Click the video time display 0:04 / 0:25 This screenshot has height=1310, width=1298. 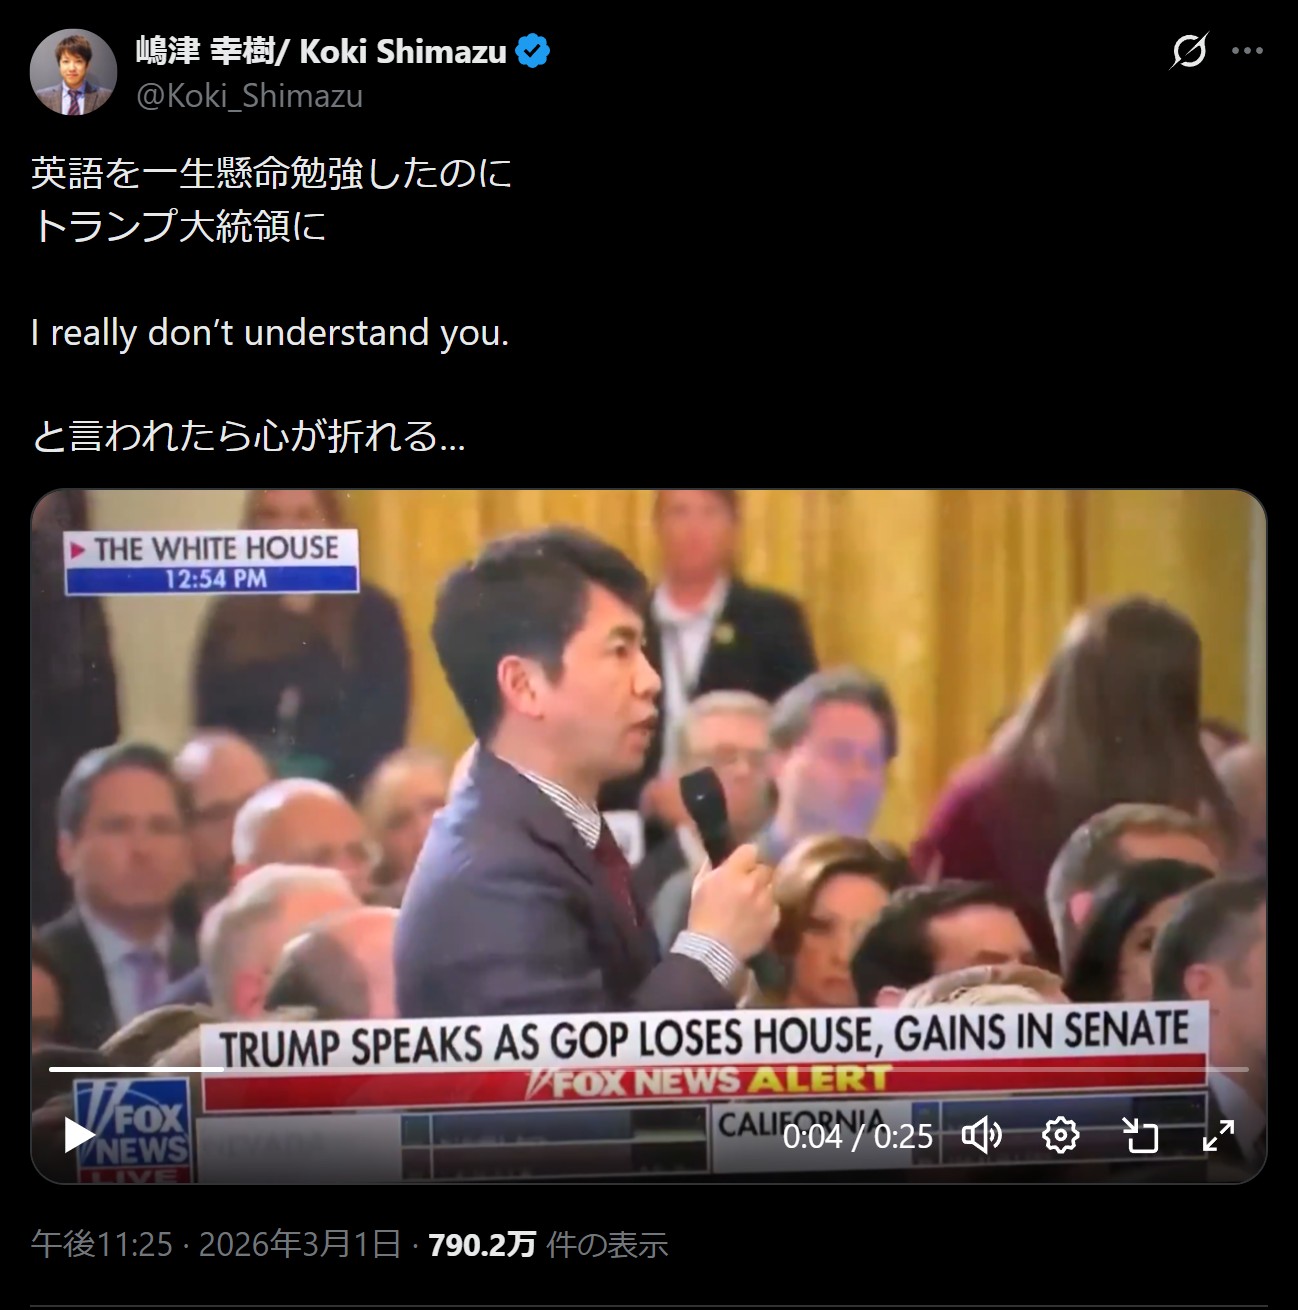857,1136
